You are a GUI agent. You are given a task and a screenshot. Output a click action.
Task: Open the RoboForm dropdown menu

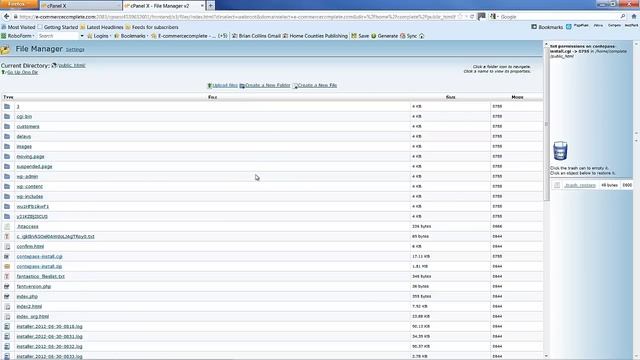[x=18, y=36]
